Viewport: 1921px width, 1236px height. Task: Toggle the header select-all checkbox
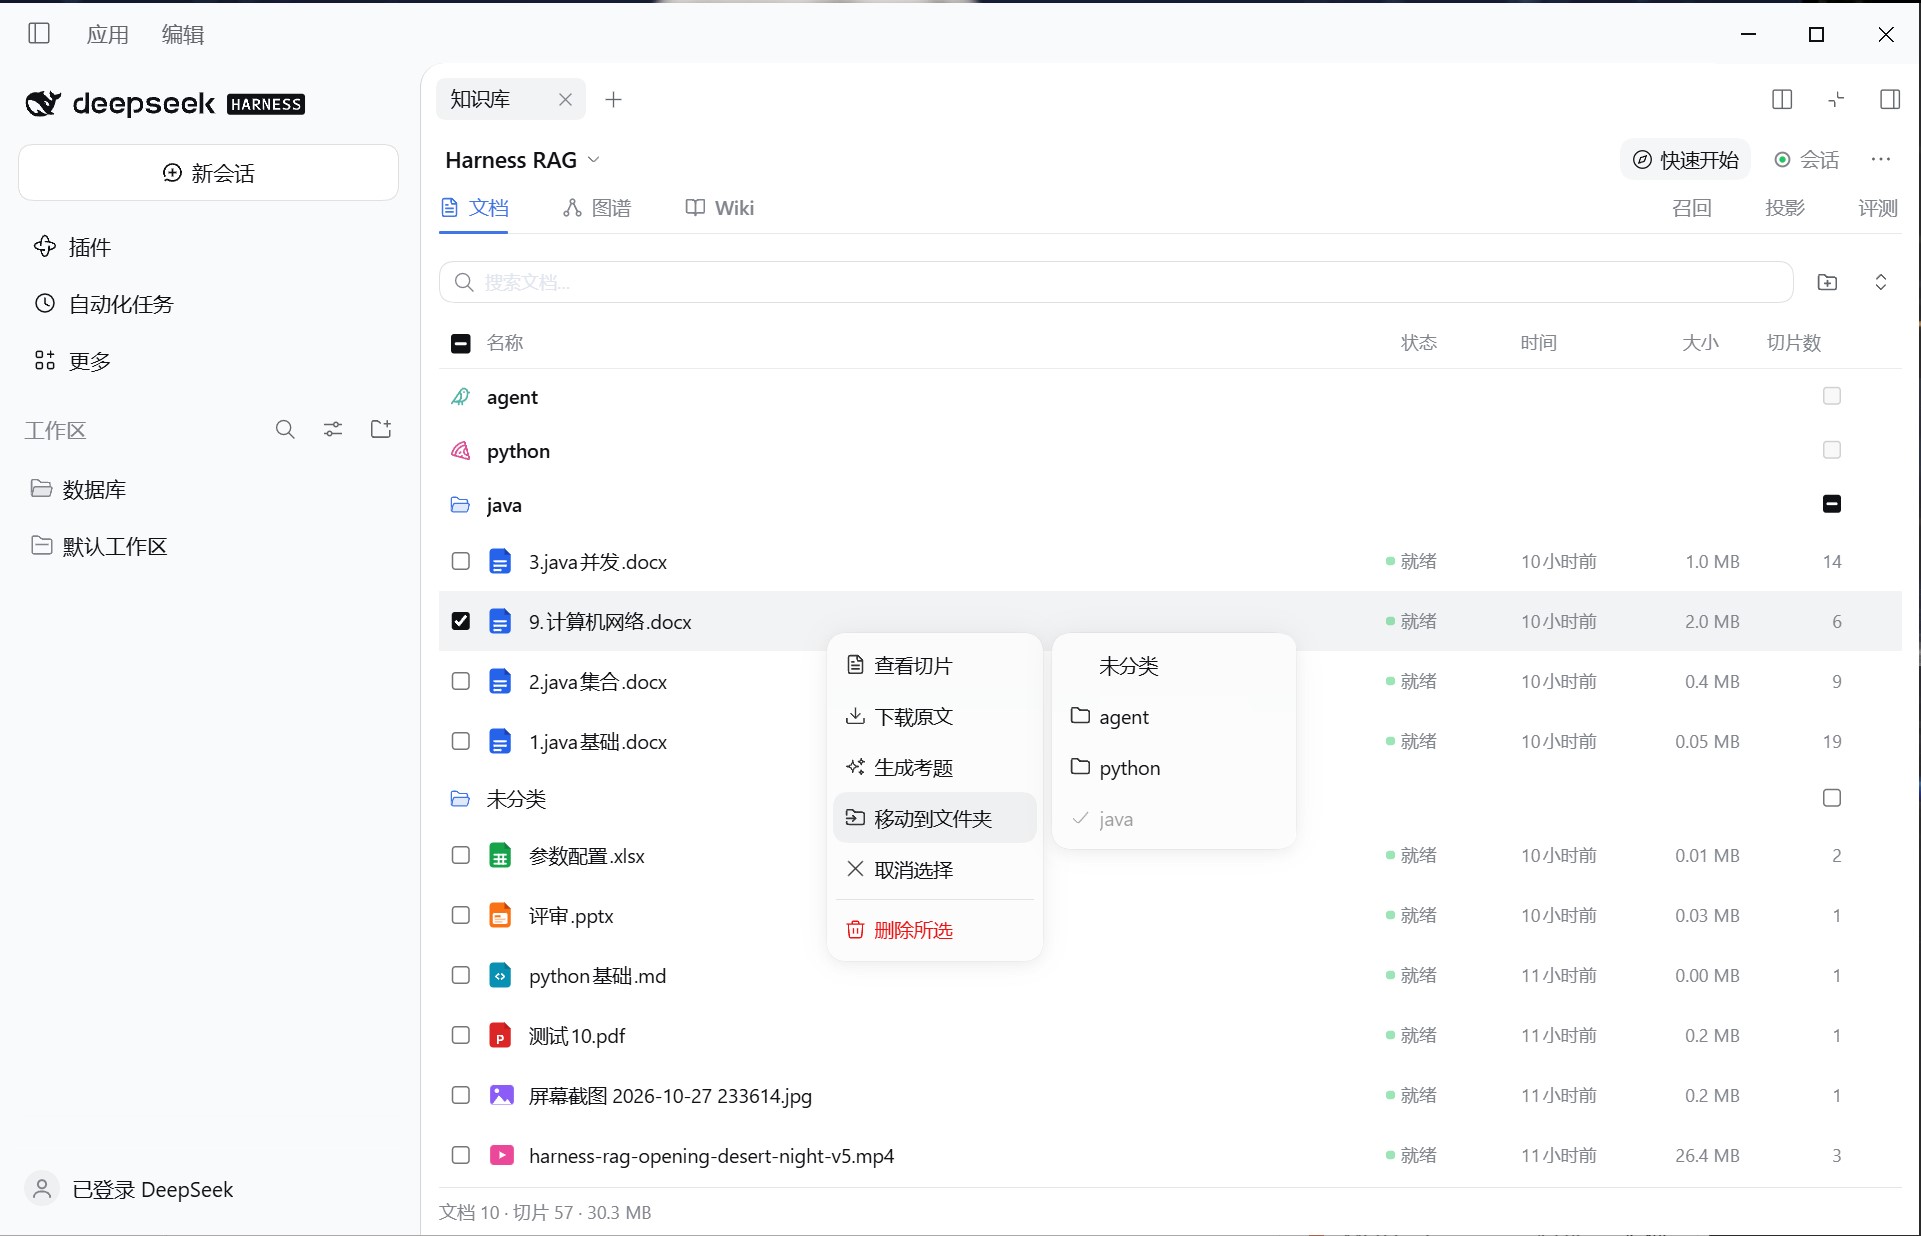461,343
